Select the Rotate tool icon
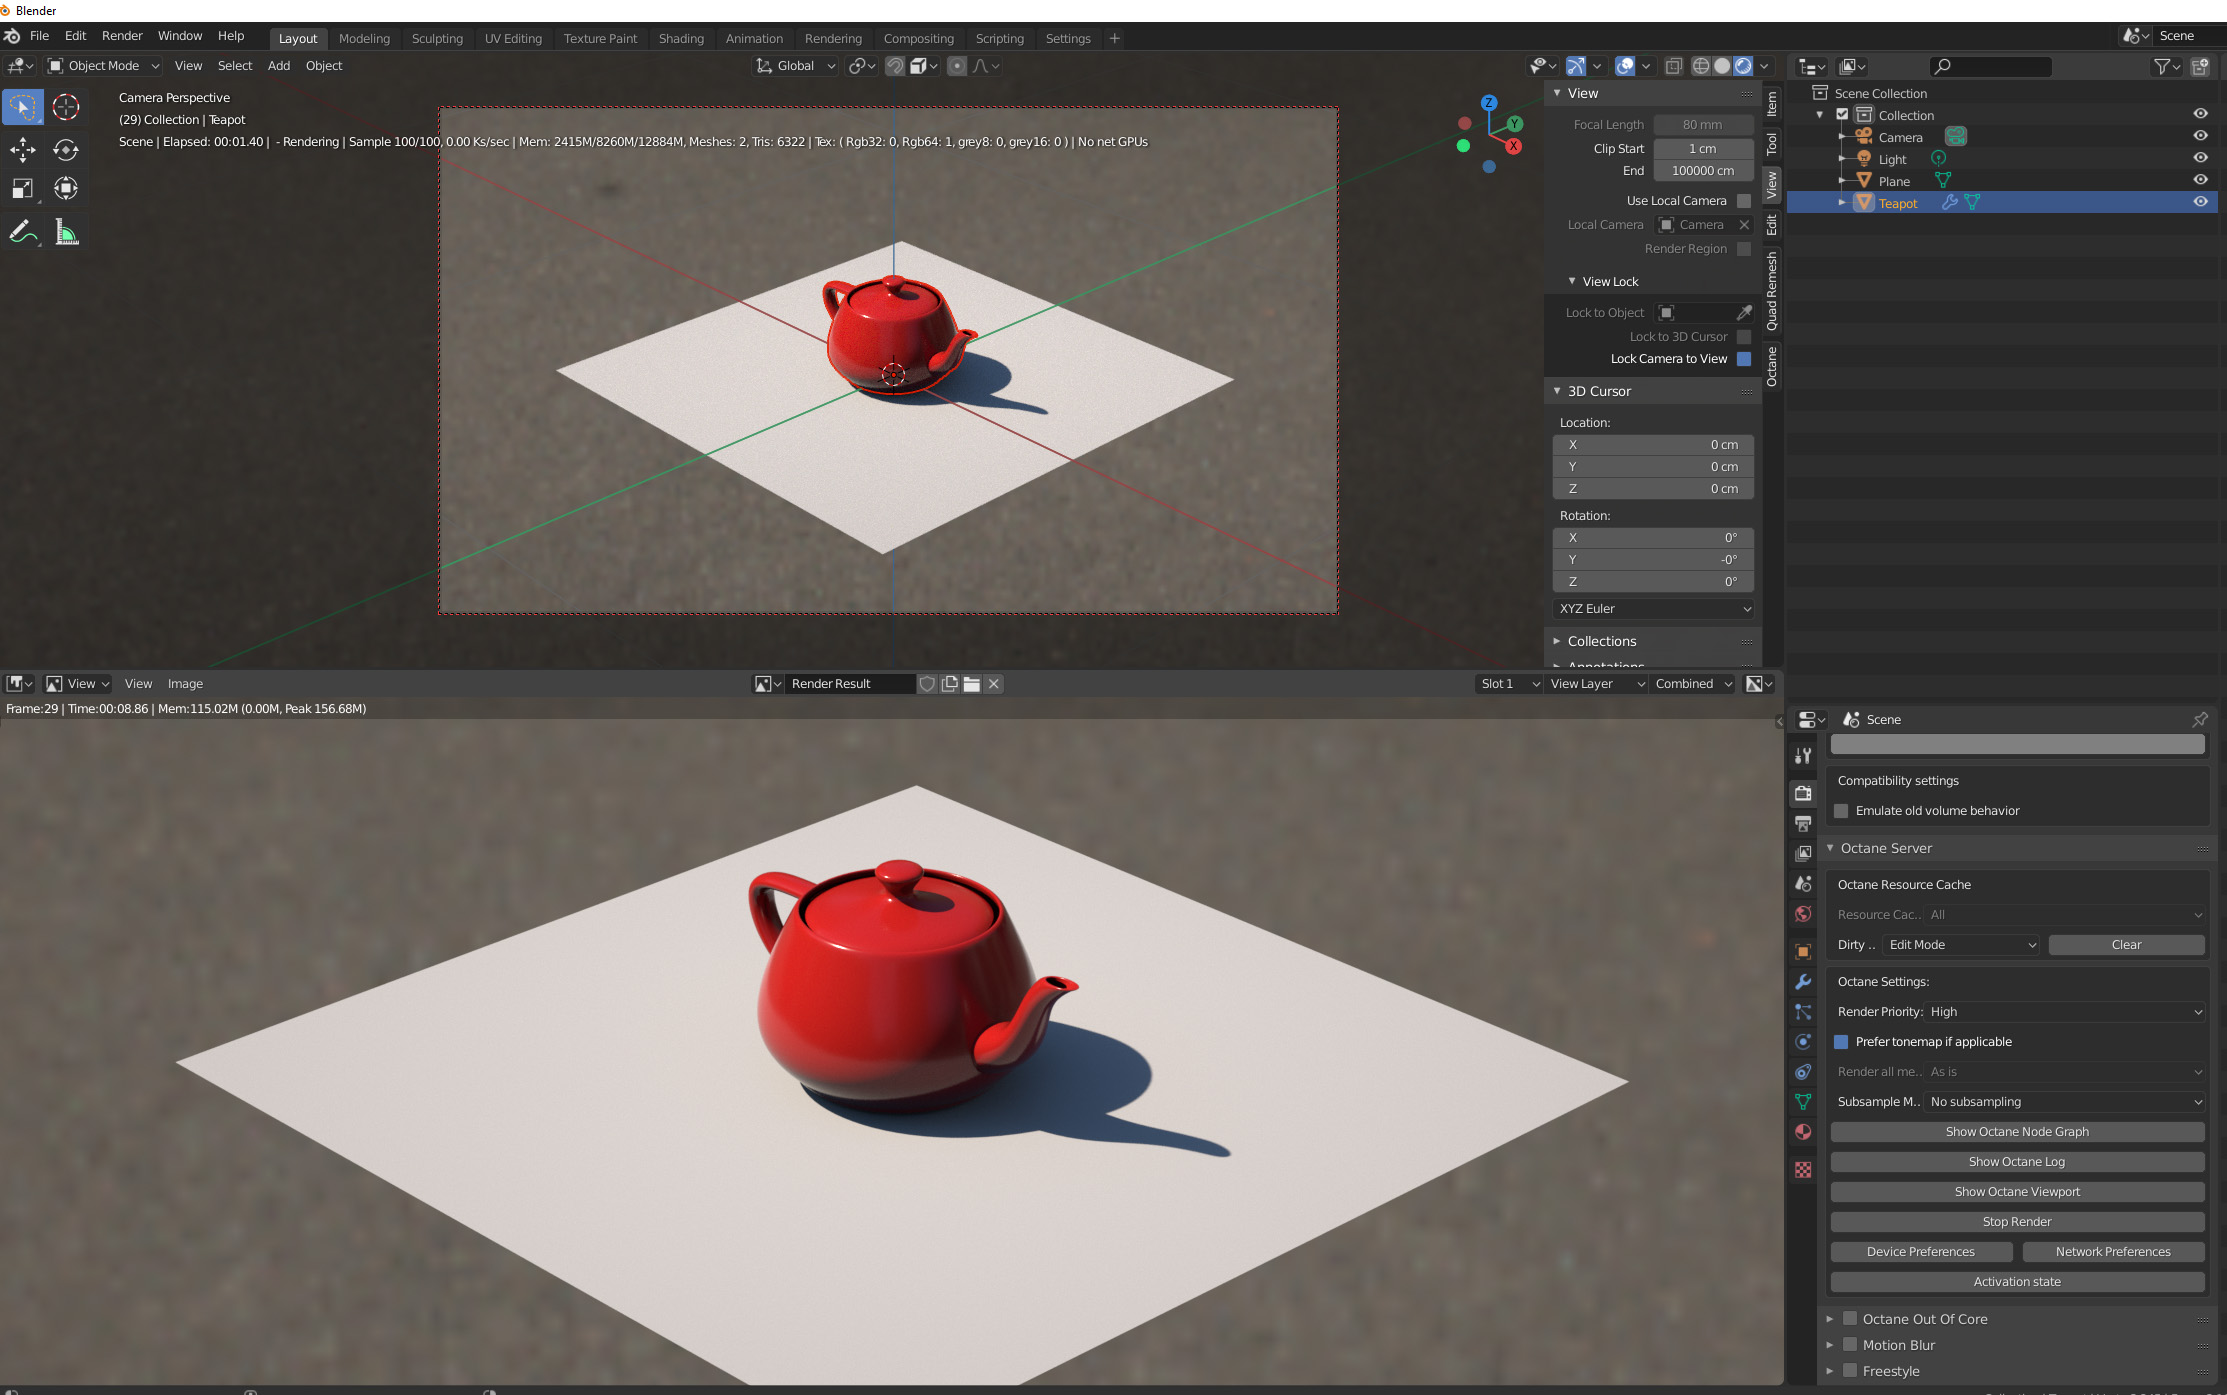This screenshot has width=2227, height=1395. coord(66,150)
